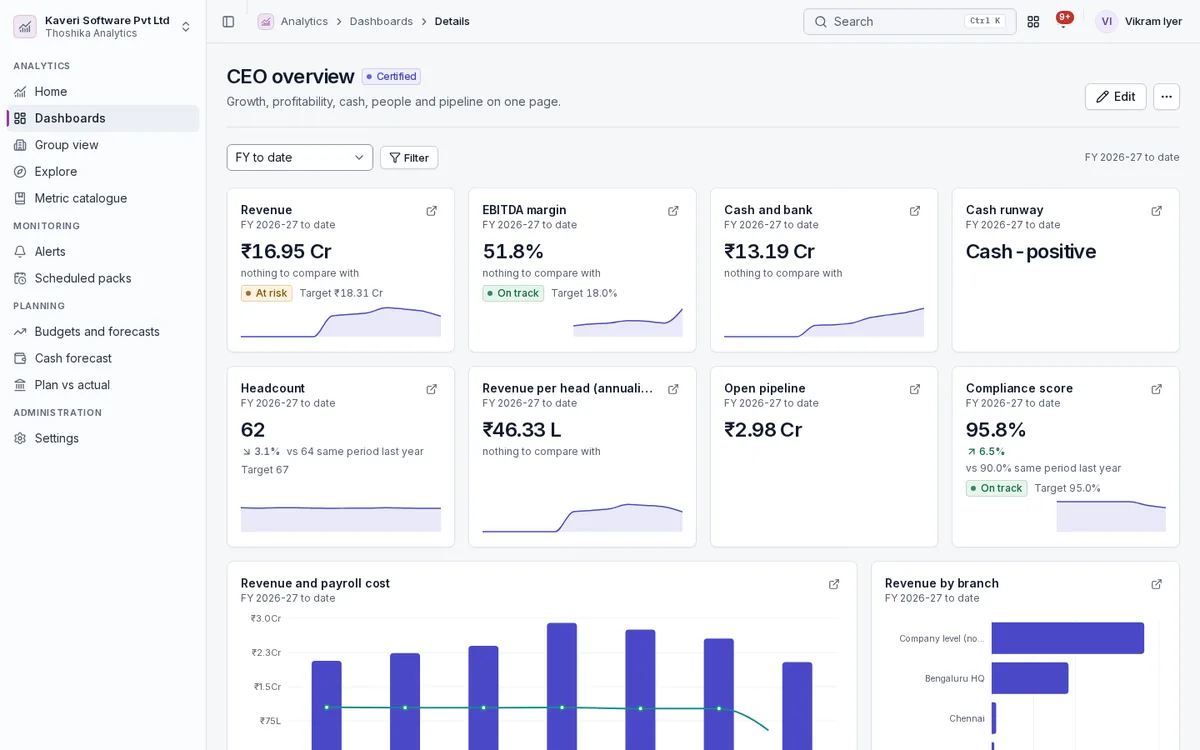Open Revenue by branch chart externally
This screenshot has height=750, width=1200.
pos(1157,584)
